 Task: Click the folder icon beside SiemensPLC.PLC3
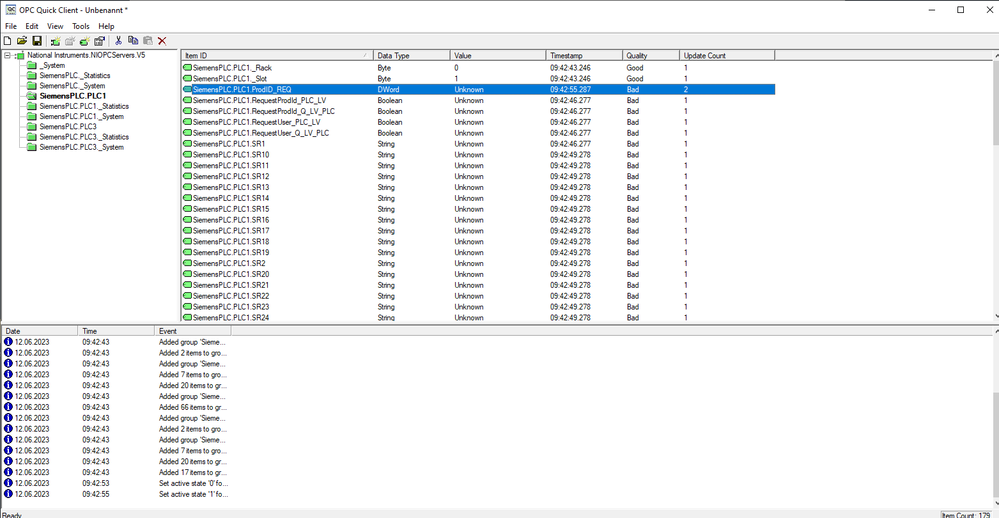32,127
